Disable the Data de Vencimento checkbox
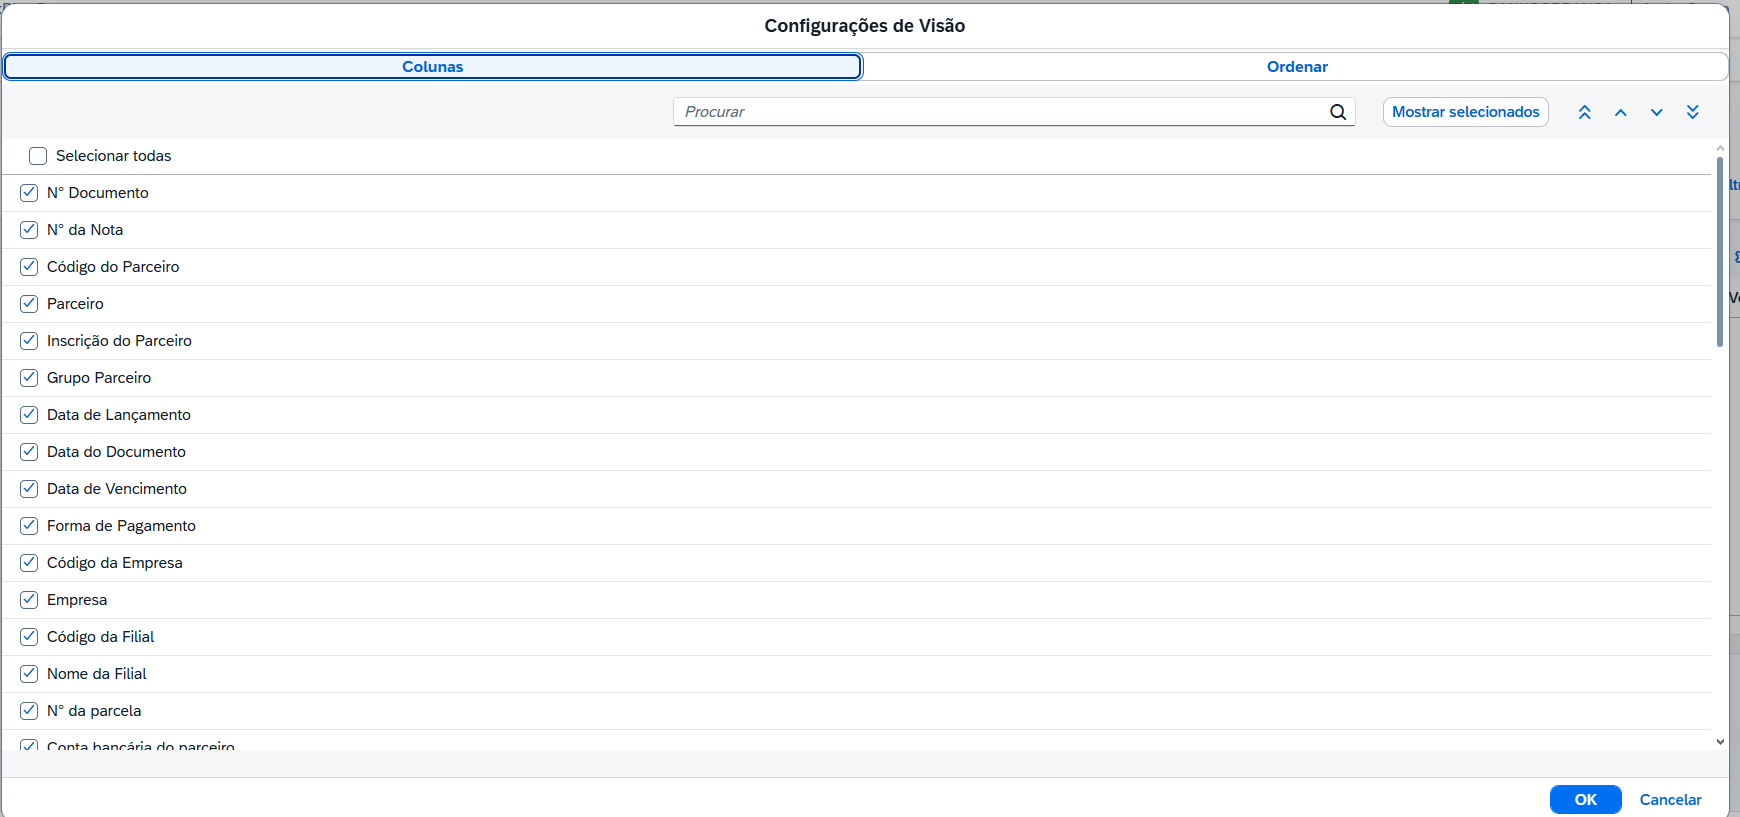Image resolution: width=1740 pixels, height=817 pixels. (29, 489)
